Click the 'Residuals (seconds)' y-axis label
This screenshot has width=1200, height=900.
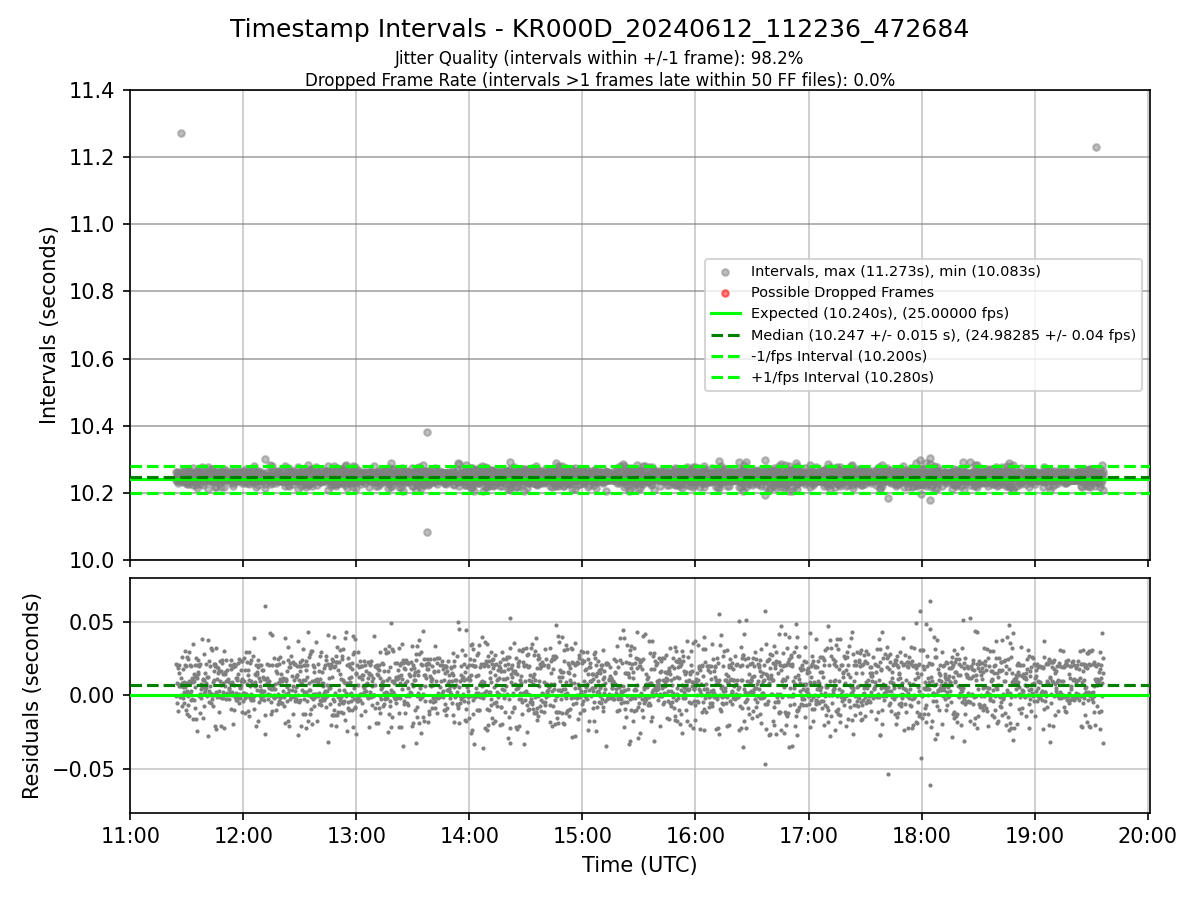(32, 695)
